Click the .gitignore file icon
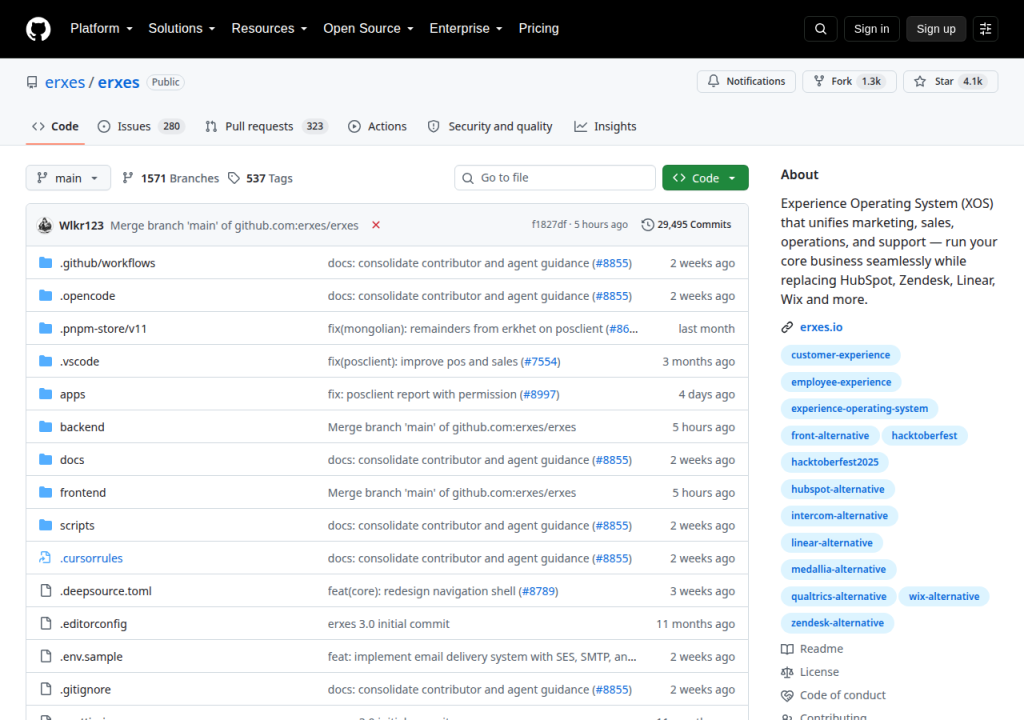The image size is (1024, 720). [x=45, y=689]
